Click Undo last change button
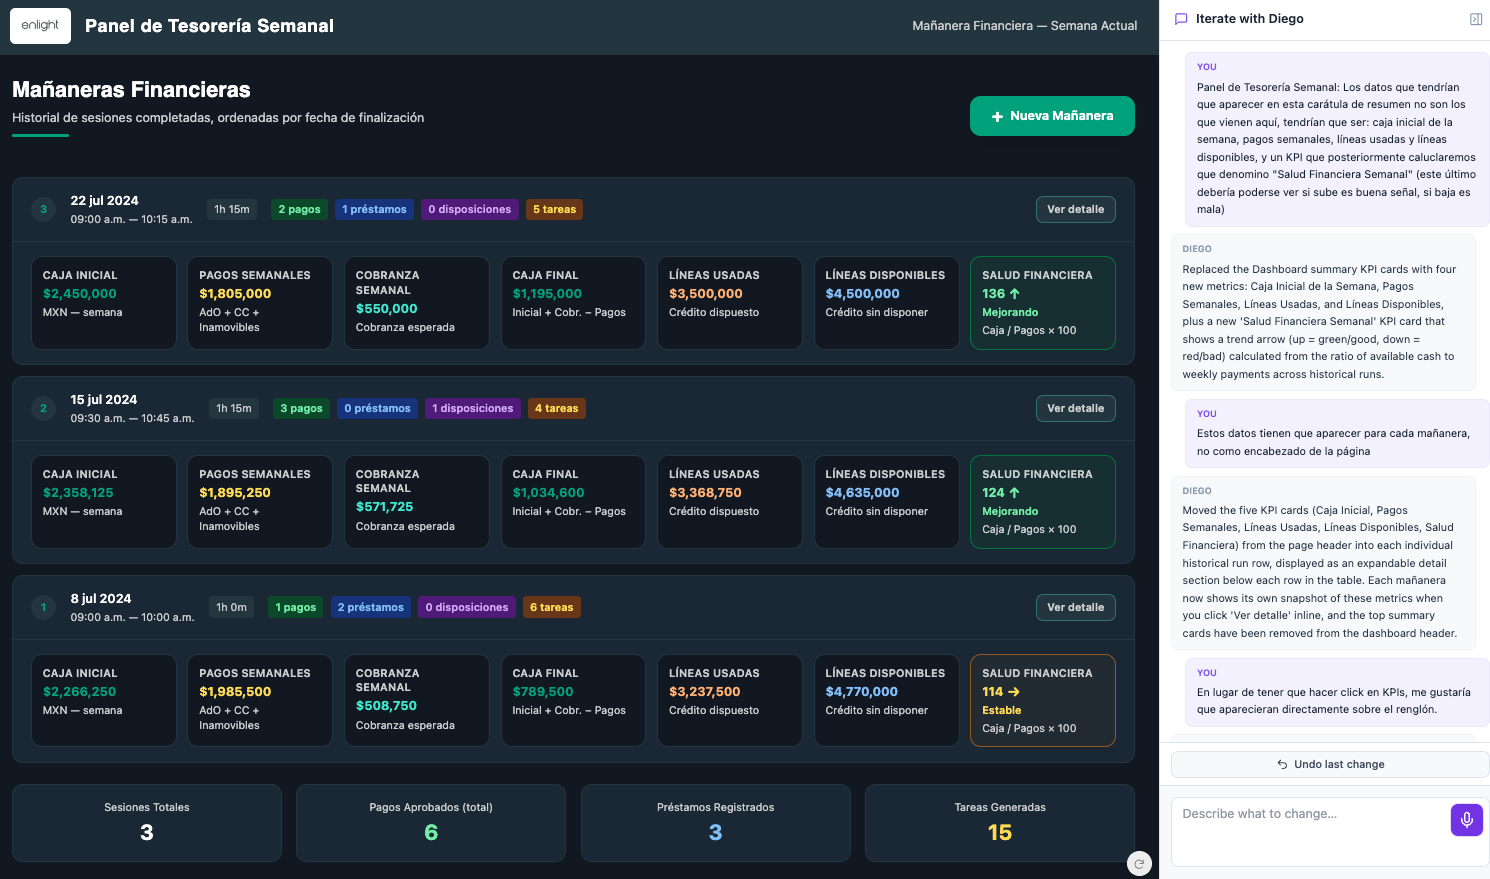Image resolution: width=1490 pixels, height=879 pixels. (x=1330, y=764)
